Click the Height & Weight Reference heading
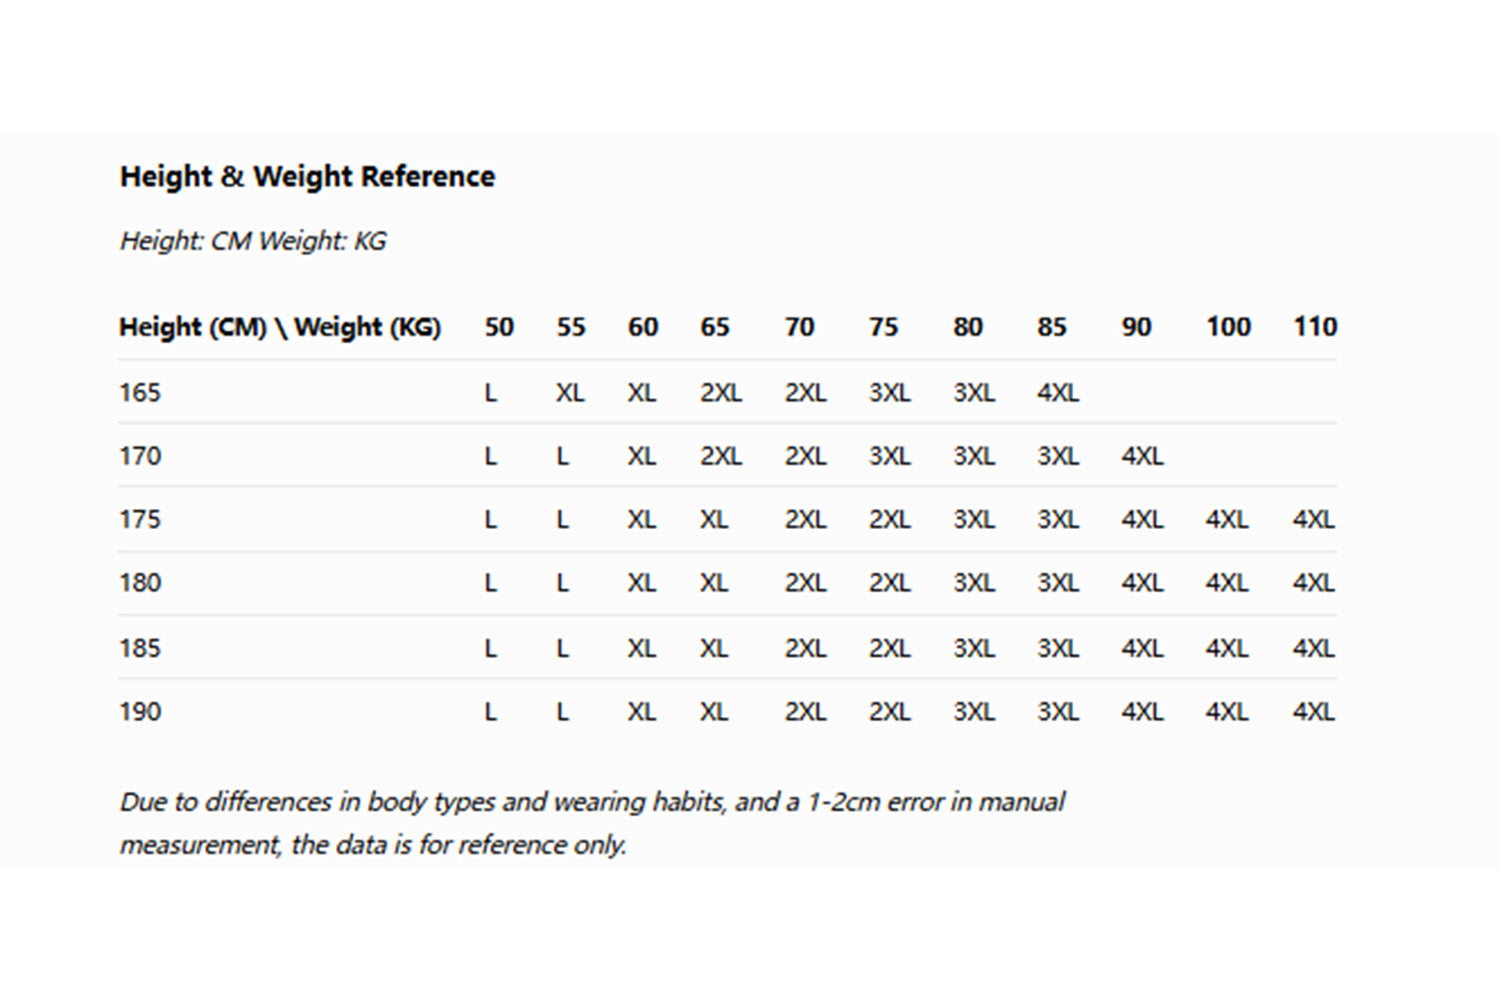The width and height of the screenshot is (1500, 1004). tap(307, 177)
